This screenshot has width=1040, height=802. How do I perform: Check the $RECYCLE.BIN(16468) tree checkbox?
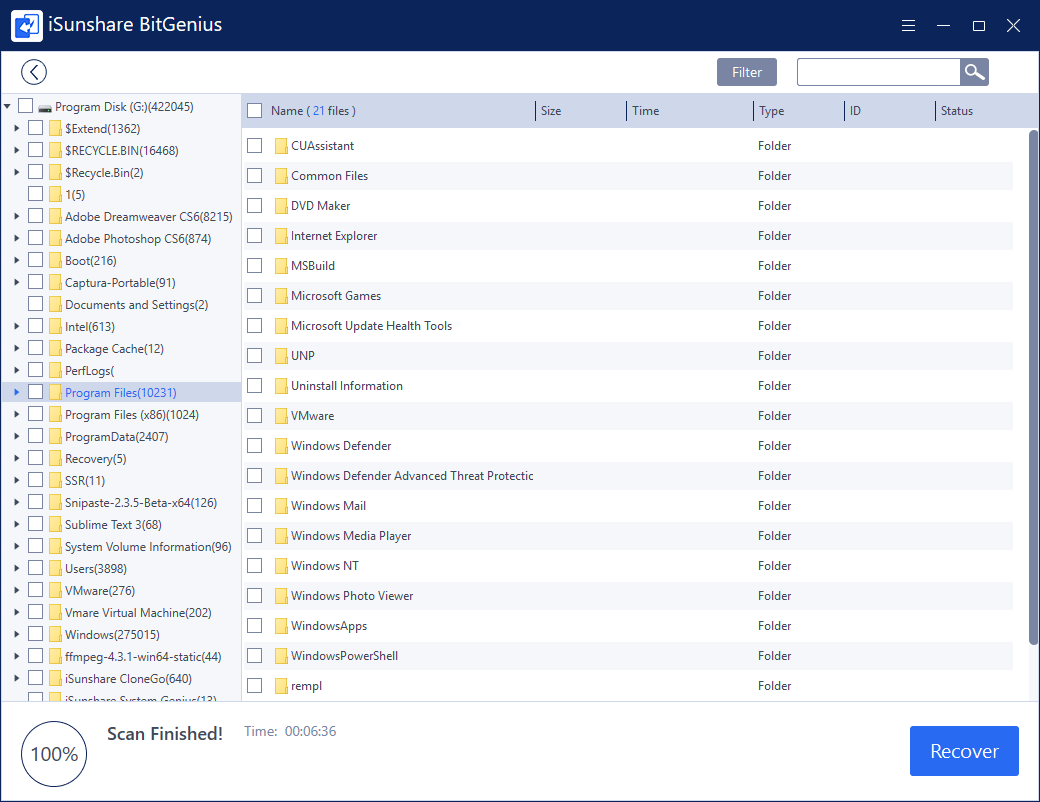(x=36, y=150)
